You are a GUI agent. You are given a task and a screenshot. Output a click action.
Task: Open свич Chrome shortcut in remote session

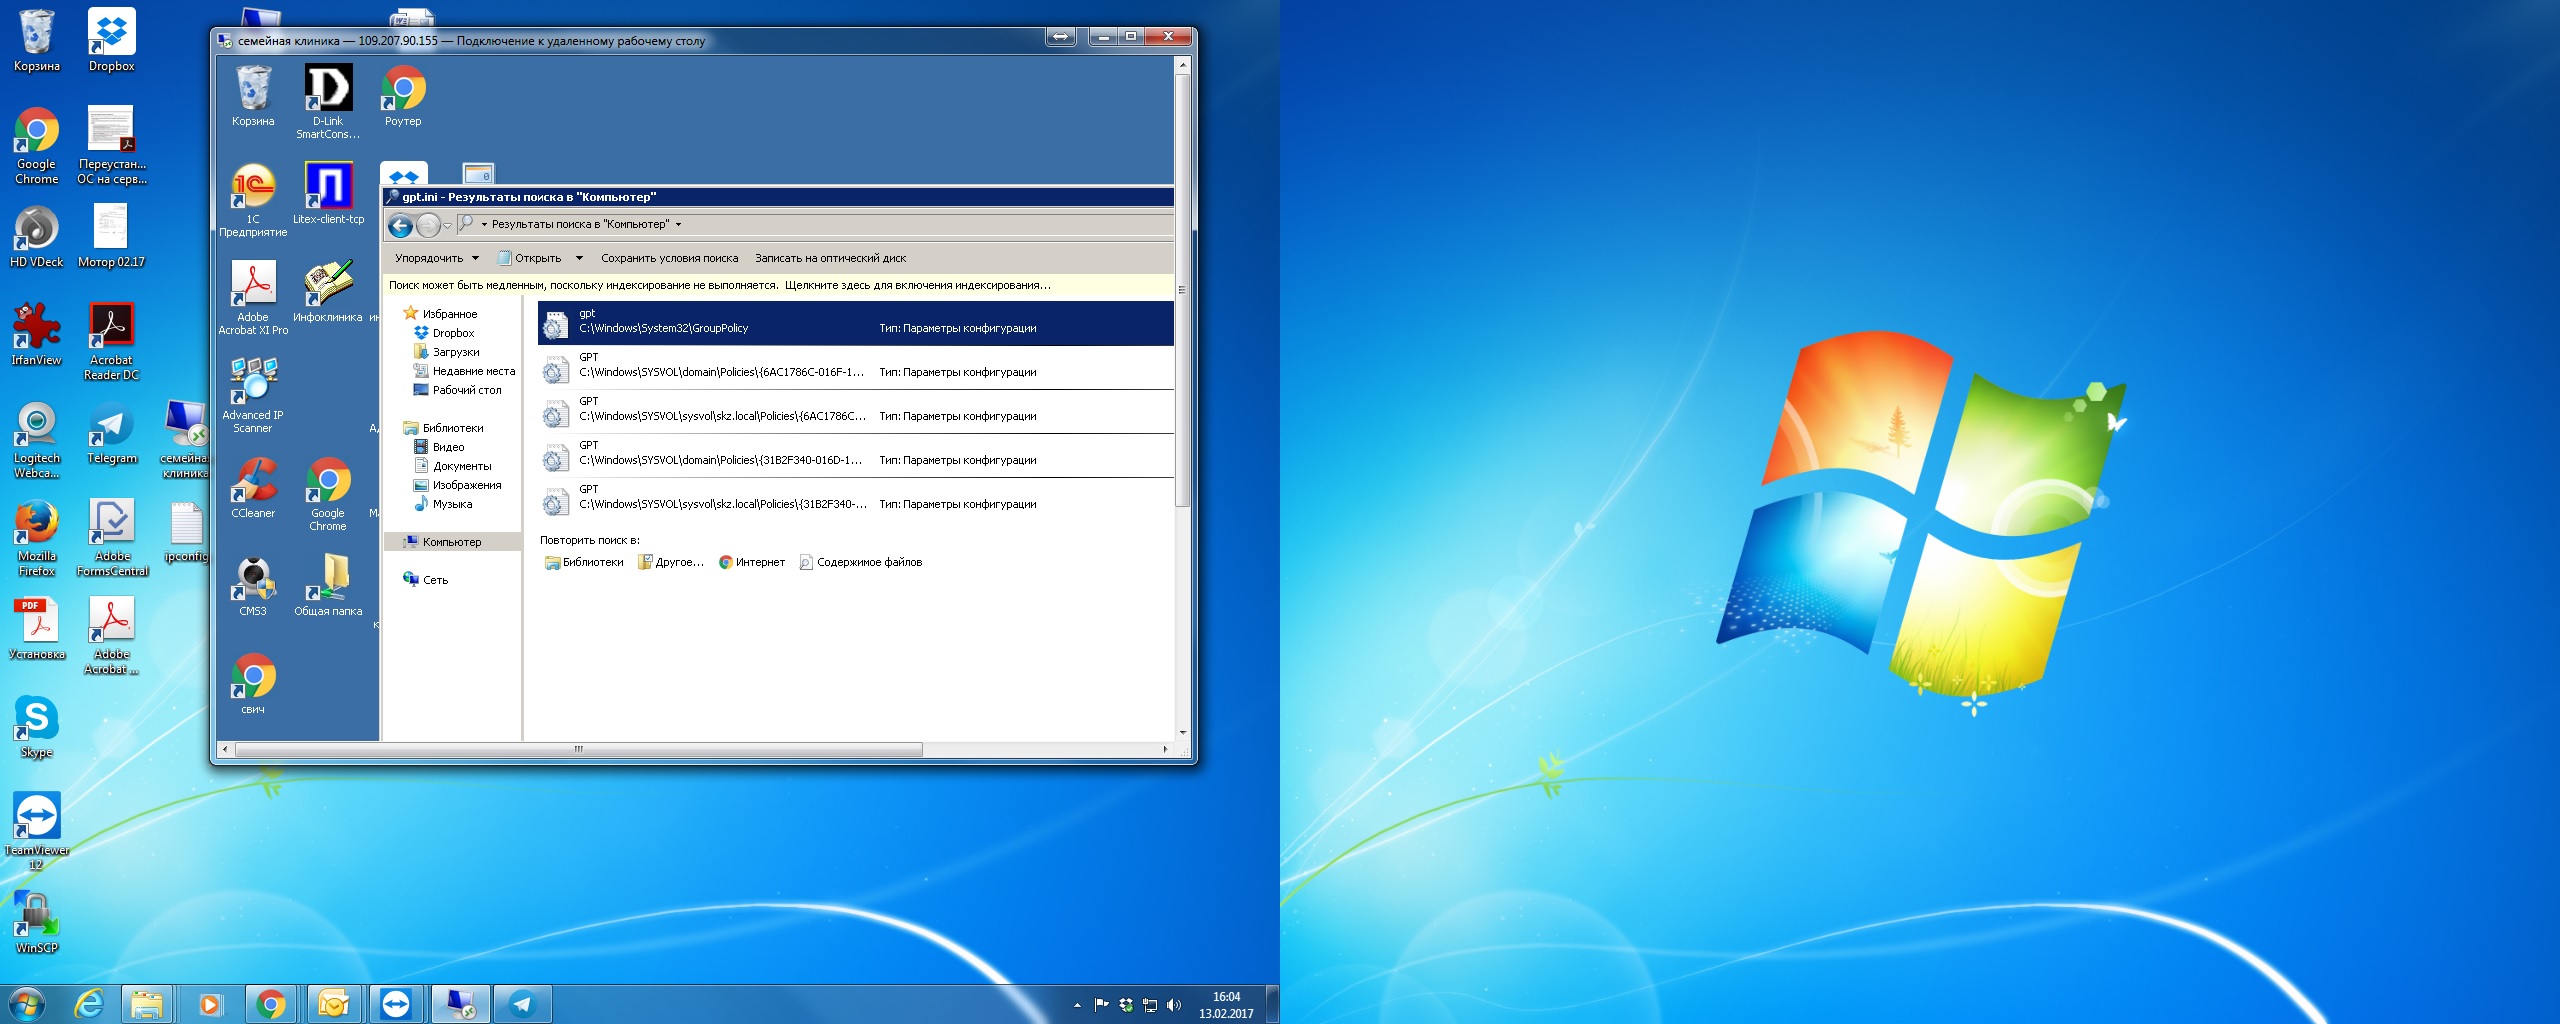point(253,683)
